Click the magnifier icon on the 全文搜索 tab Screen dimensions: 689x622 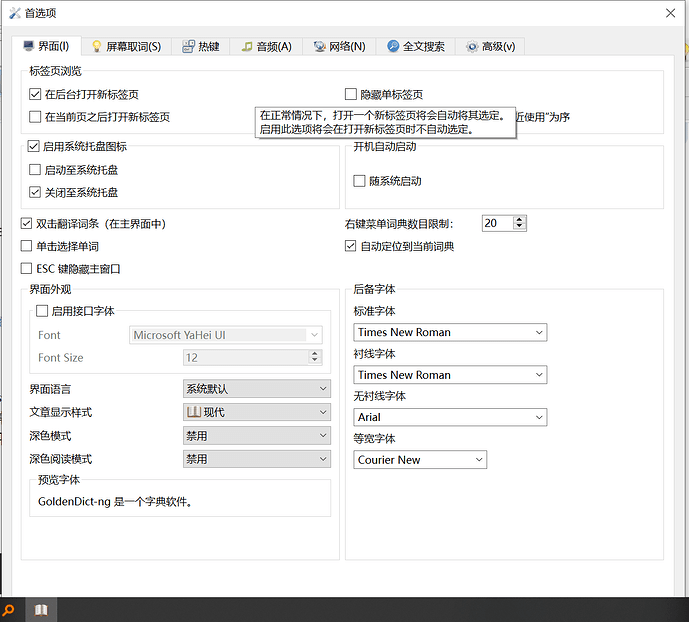click(393, 46)
